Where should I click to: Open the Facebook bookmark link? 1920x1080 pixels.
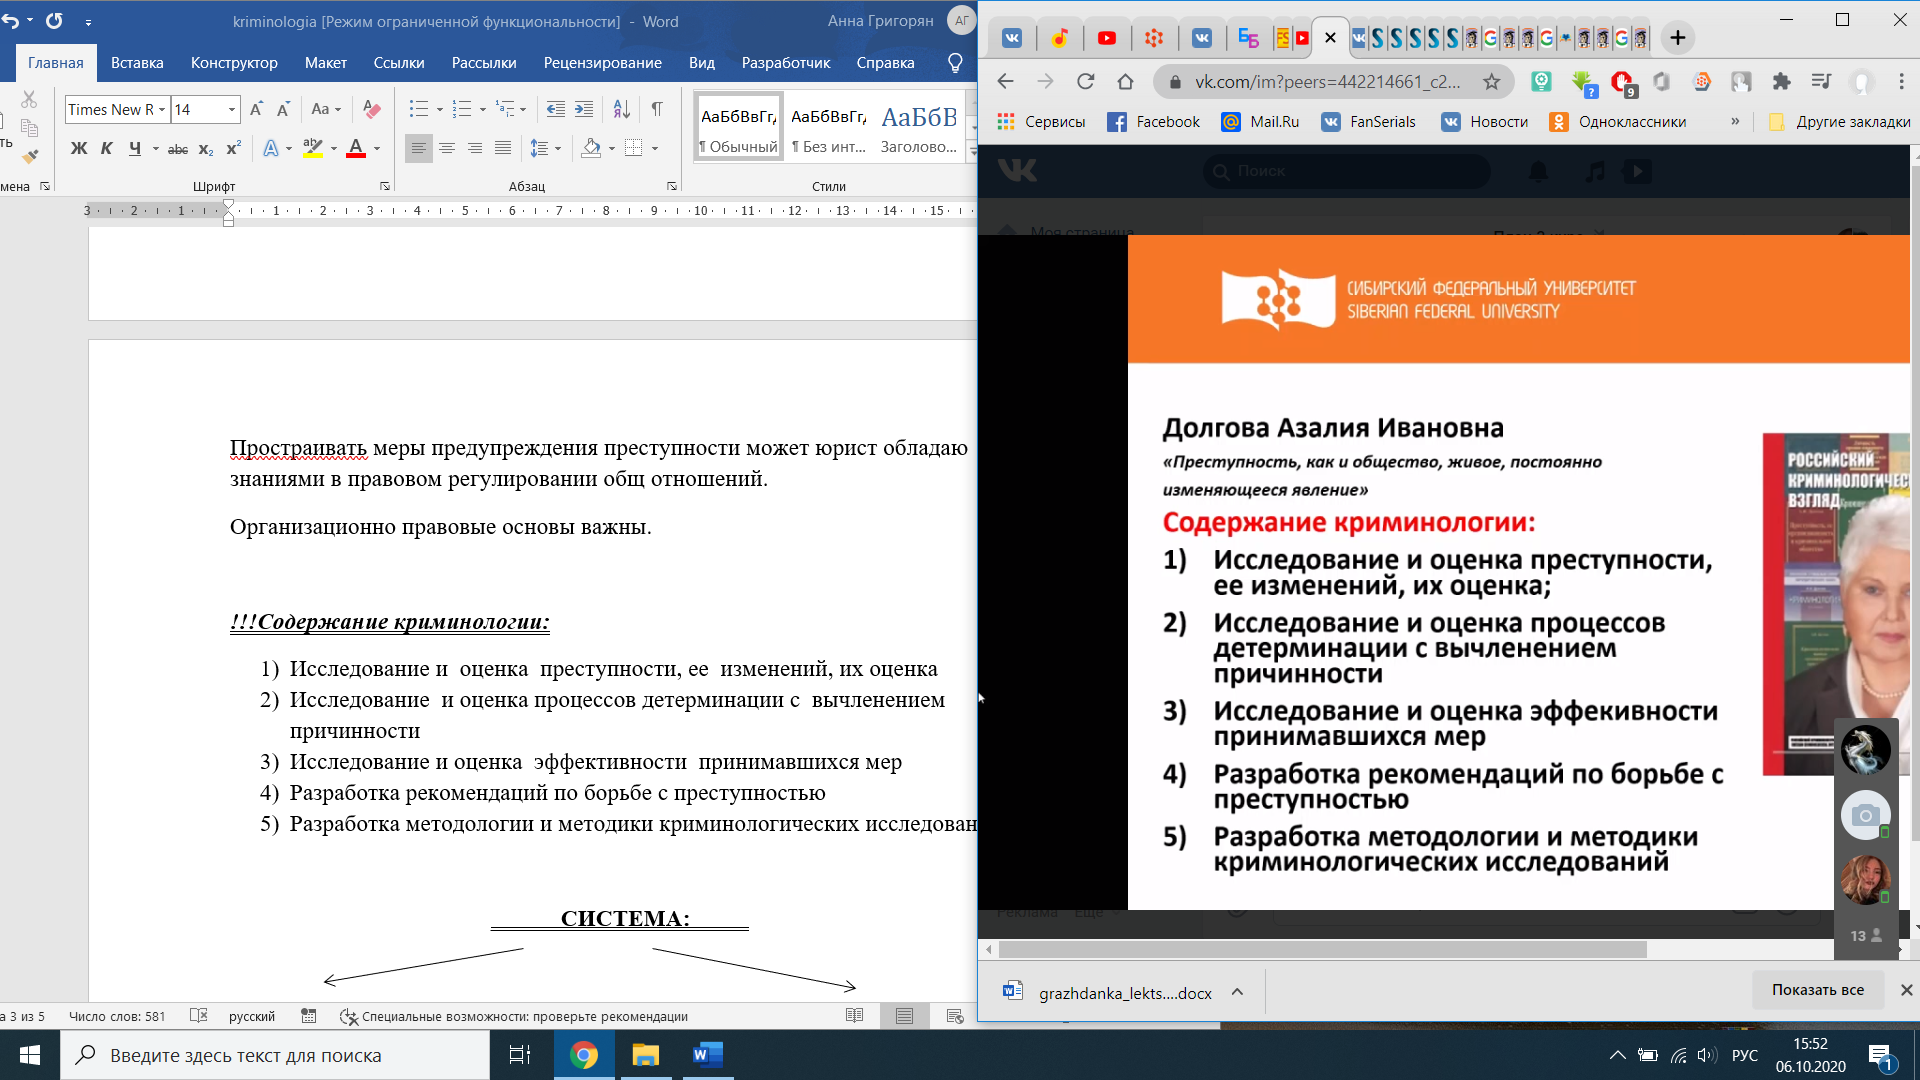[1153, 122]
